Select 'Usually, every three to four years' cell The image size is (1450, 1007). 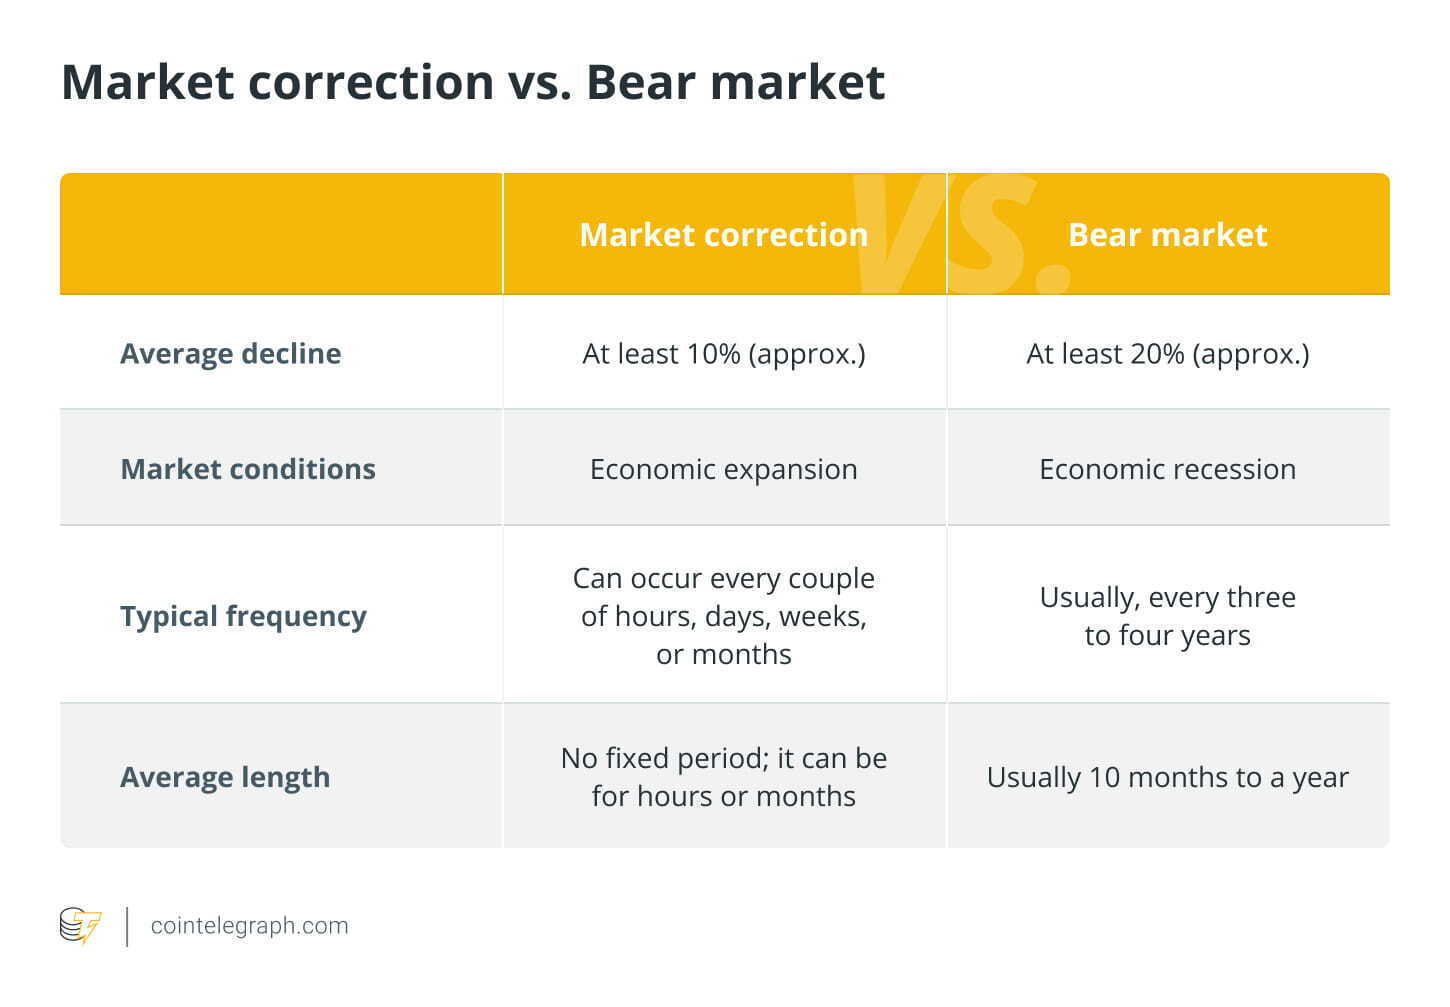1168,616
